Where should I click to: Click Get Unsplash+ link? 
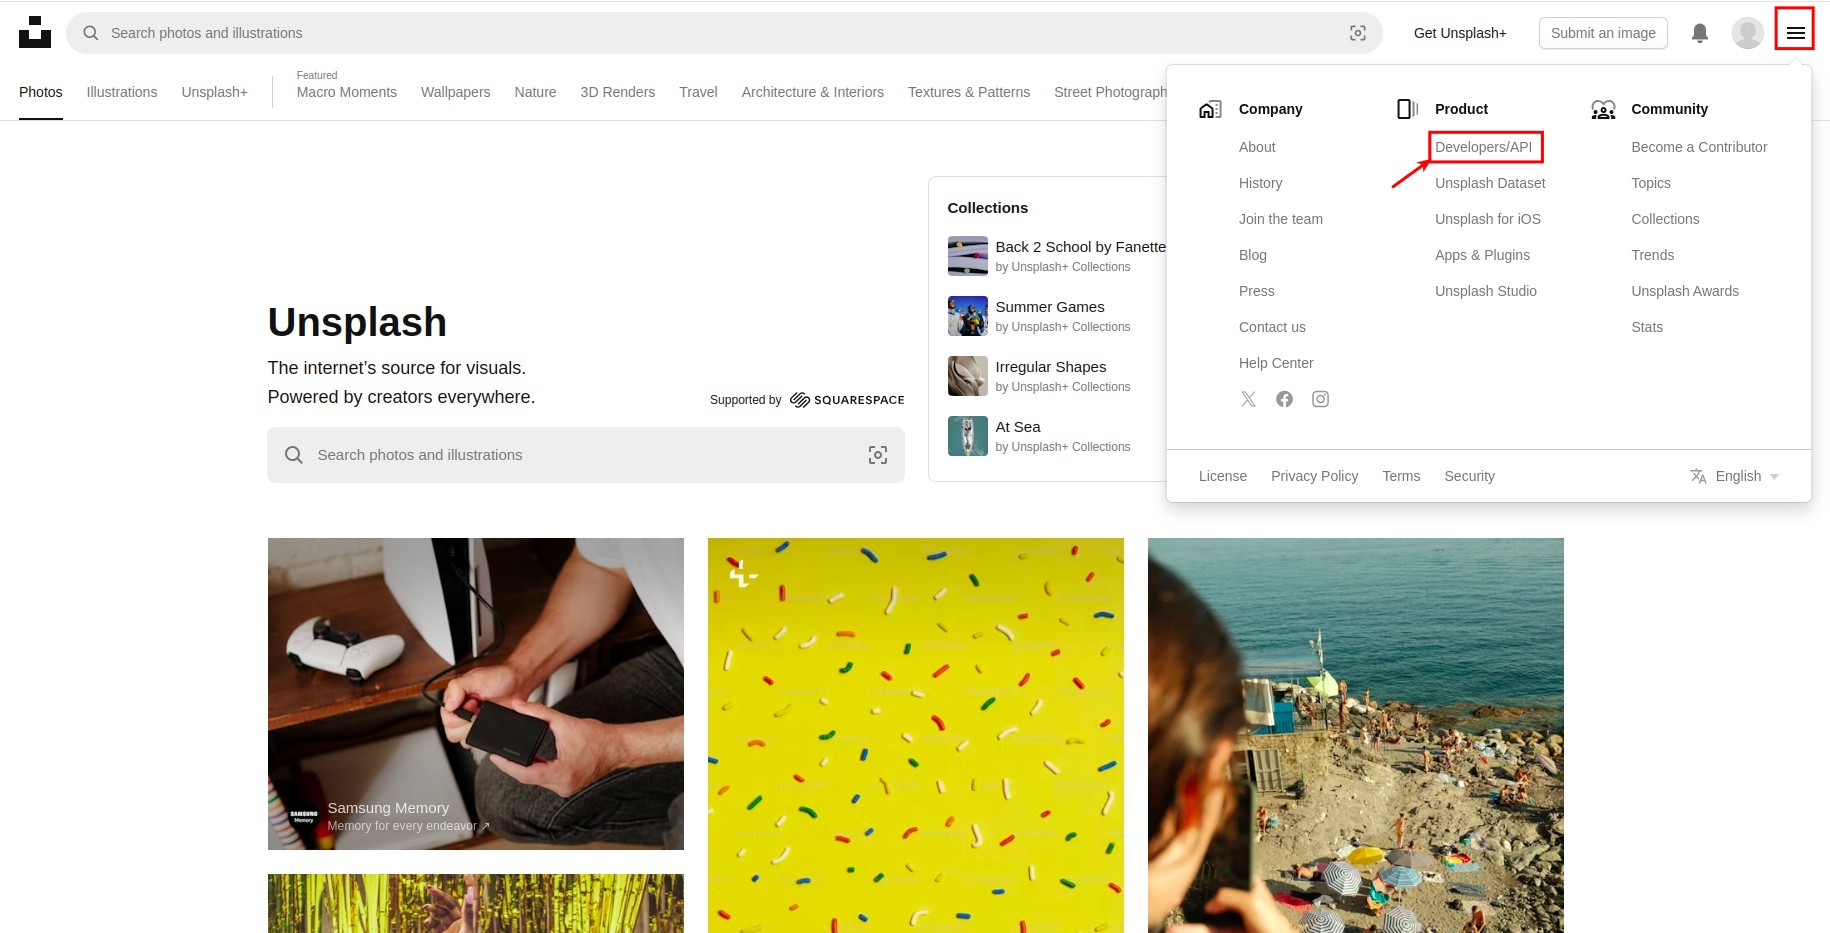point(1460,33)
